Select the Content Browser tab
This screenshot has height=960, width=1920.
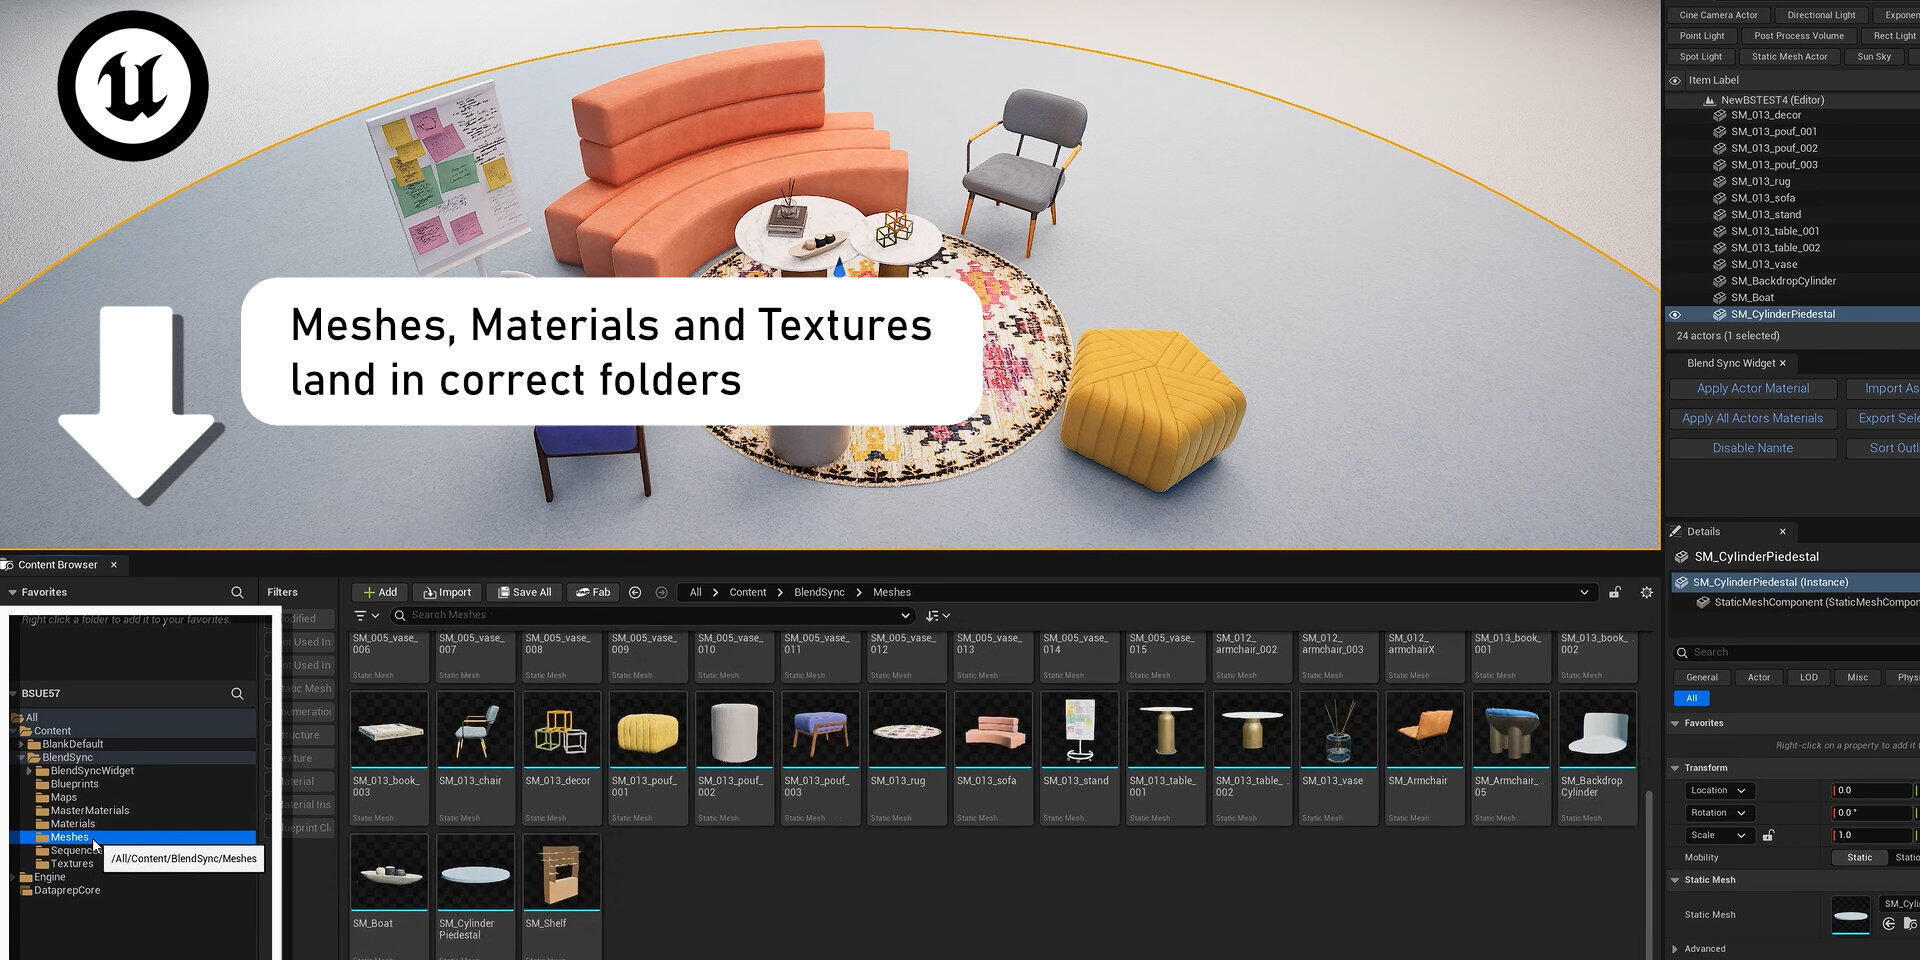[57, 565]
